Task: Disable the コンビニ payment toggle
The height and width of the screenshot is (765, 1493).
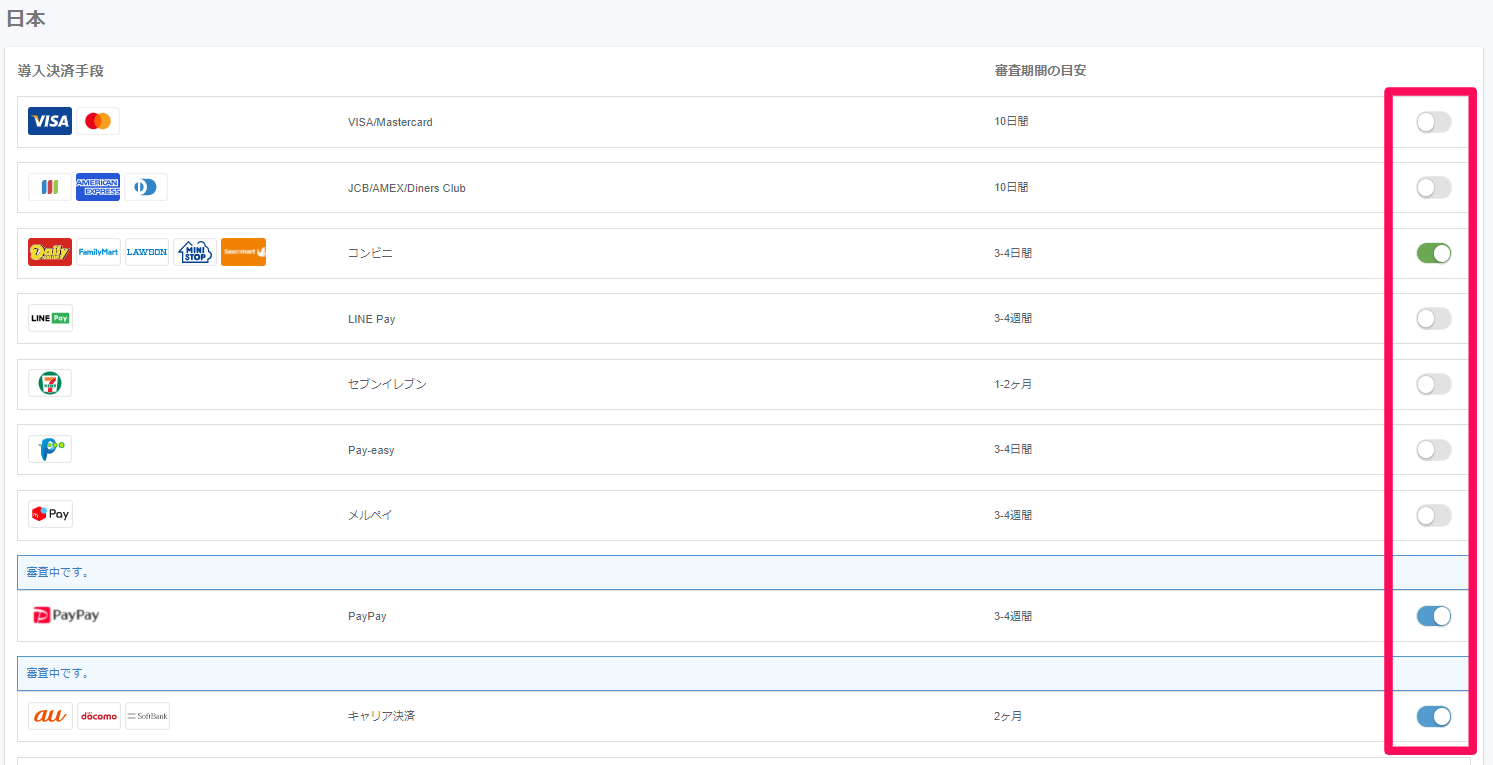Action: pyautogui.click(x=1433, y=253)
